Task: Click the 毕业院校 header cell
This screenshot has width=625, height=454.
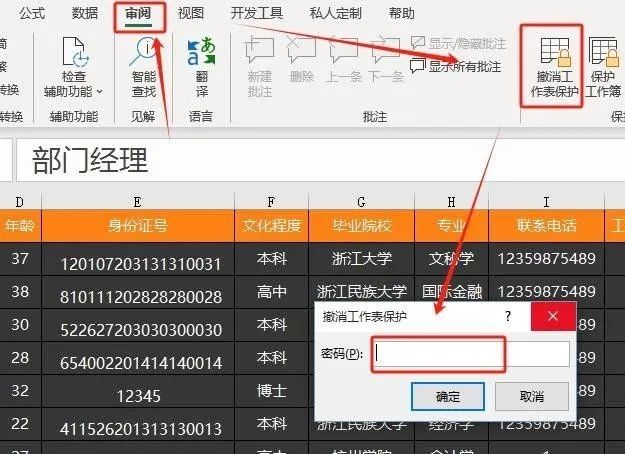Action: (361, 226)
